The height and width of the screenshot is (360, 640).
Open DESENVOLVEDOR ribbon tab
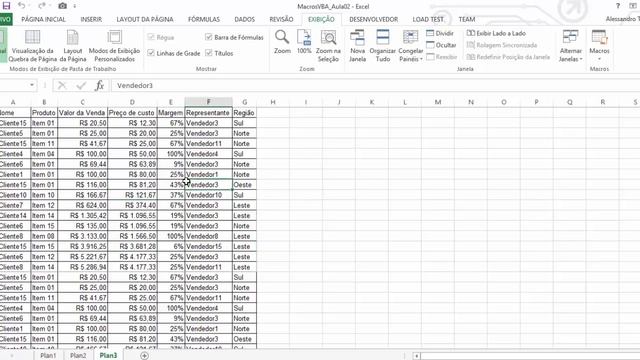pos(373,19)
